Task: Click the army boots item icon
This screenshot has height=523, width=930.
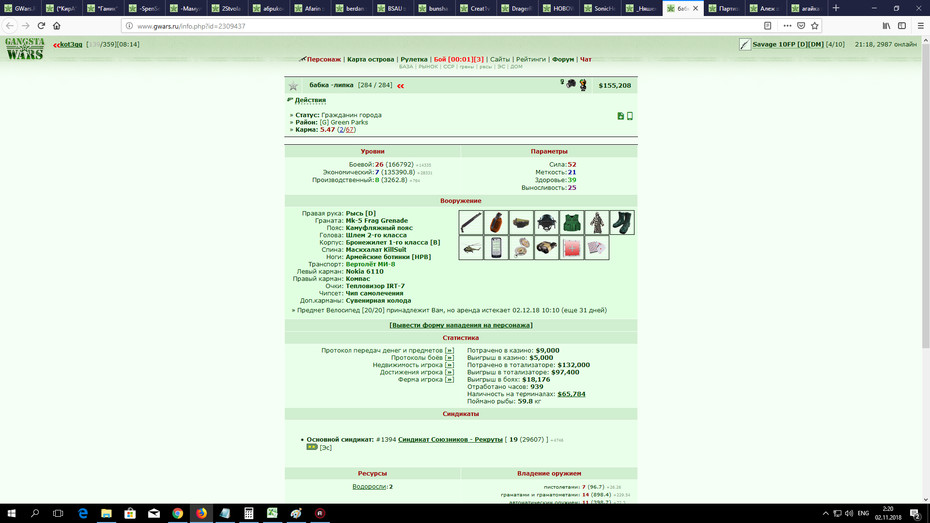Action: point(622,222)
